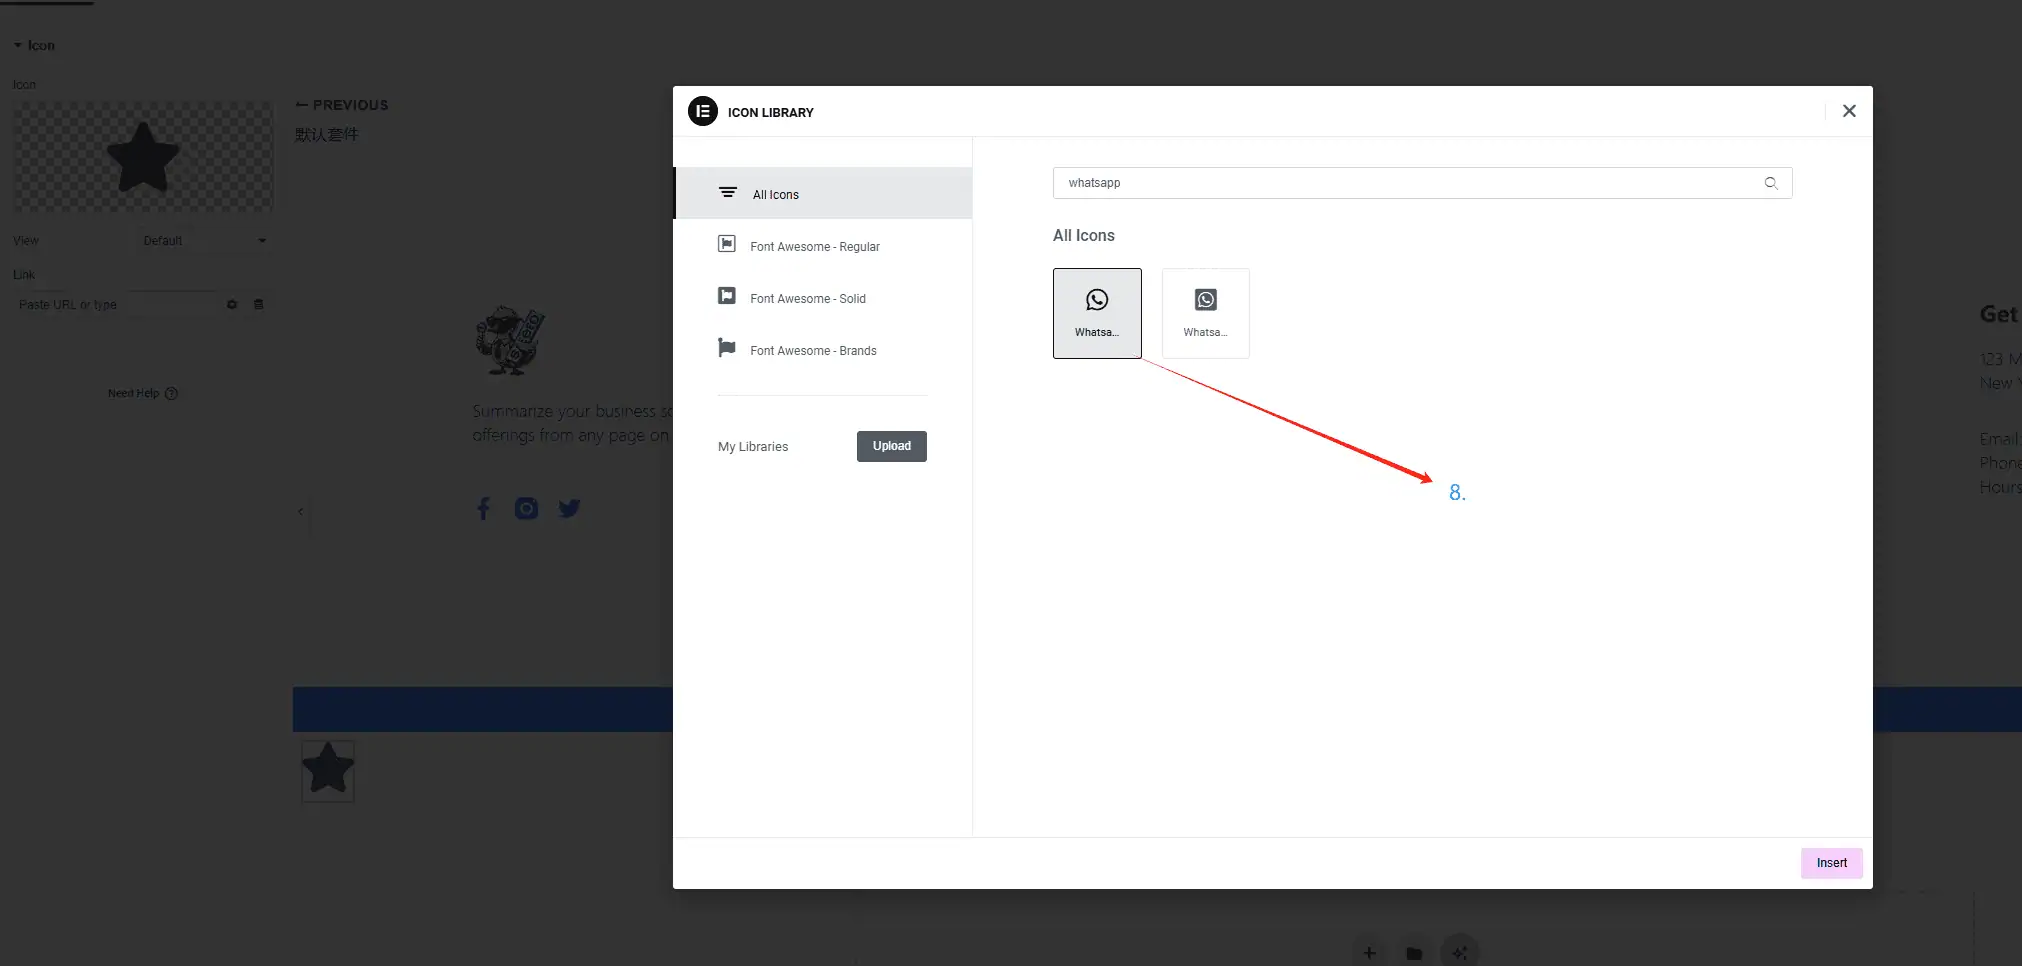
Task: Open the All Icons tab
Action: pyautogui.click(x=823, y=193)
